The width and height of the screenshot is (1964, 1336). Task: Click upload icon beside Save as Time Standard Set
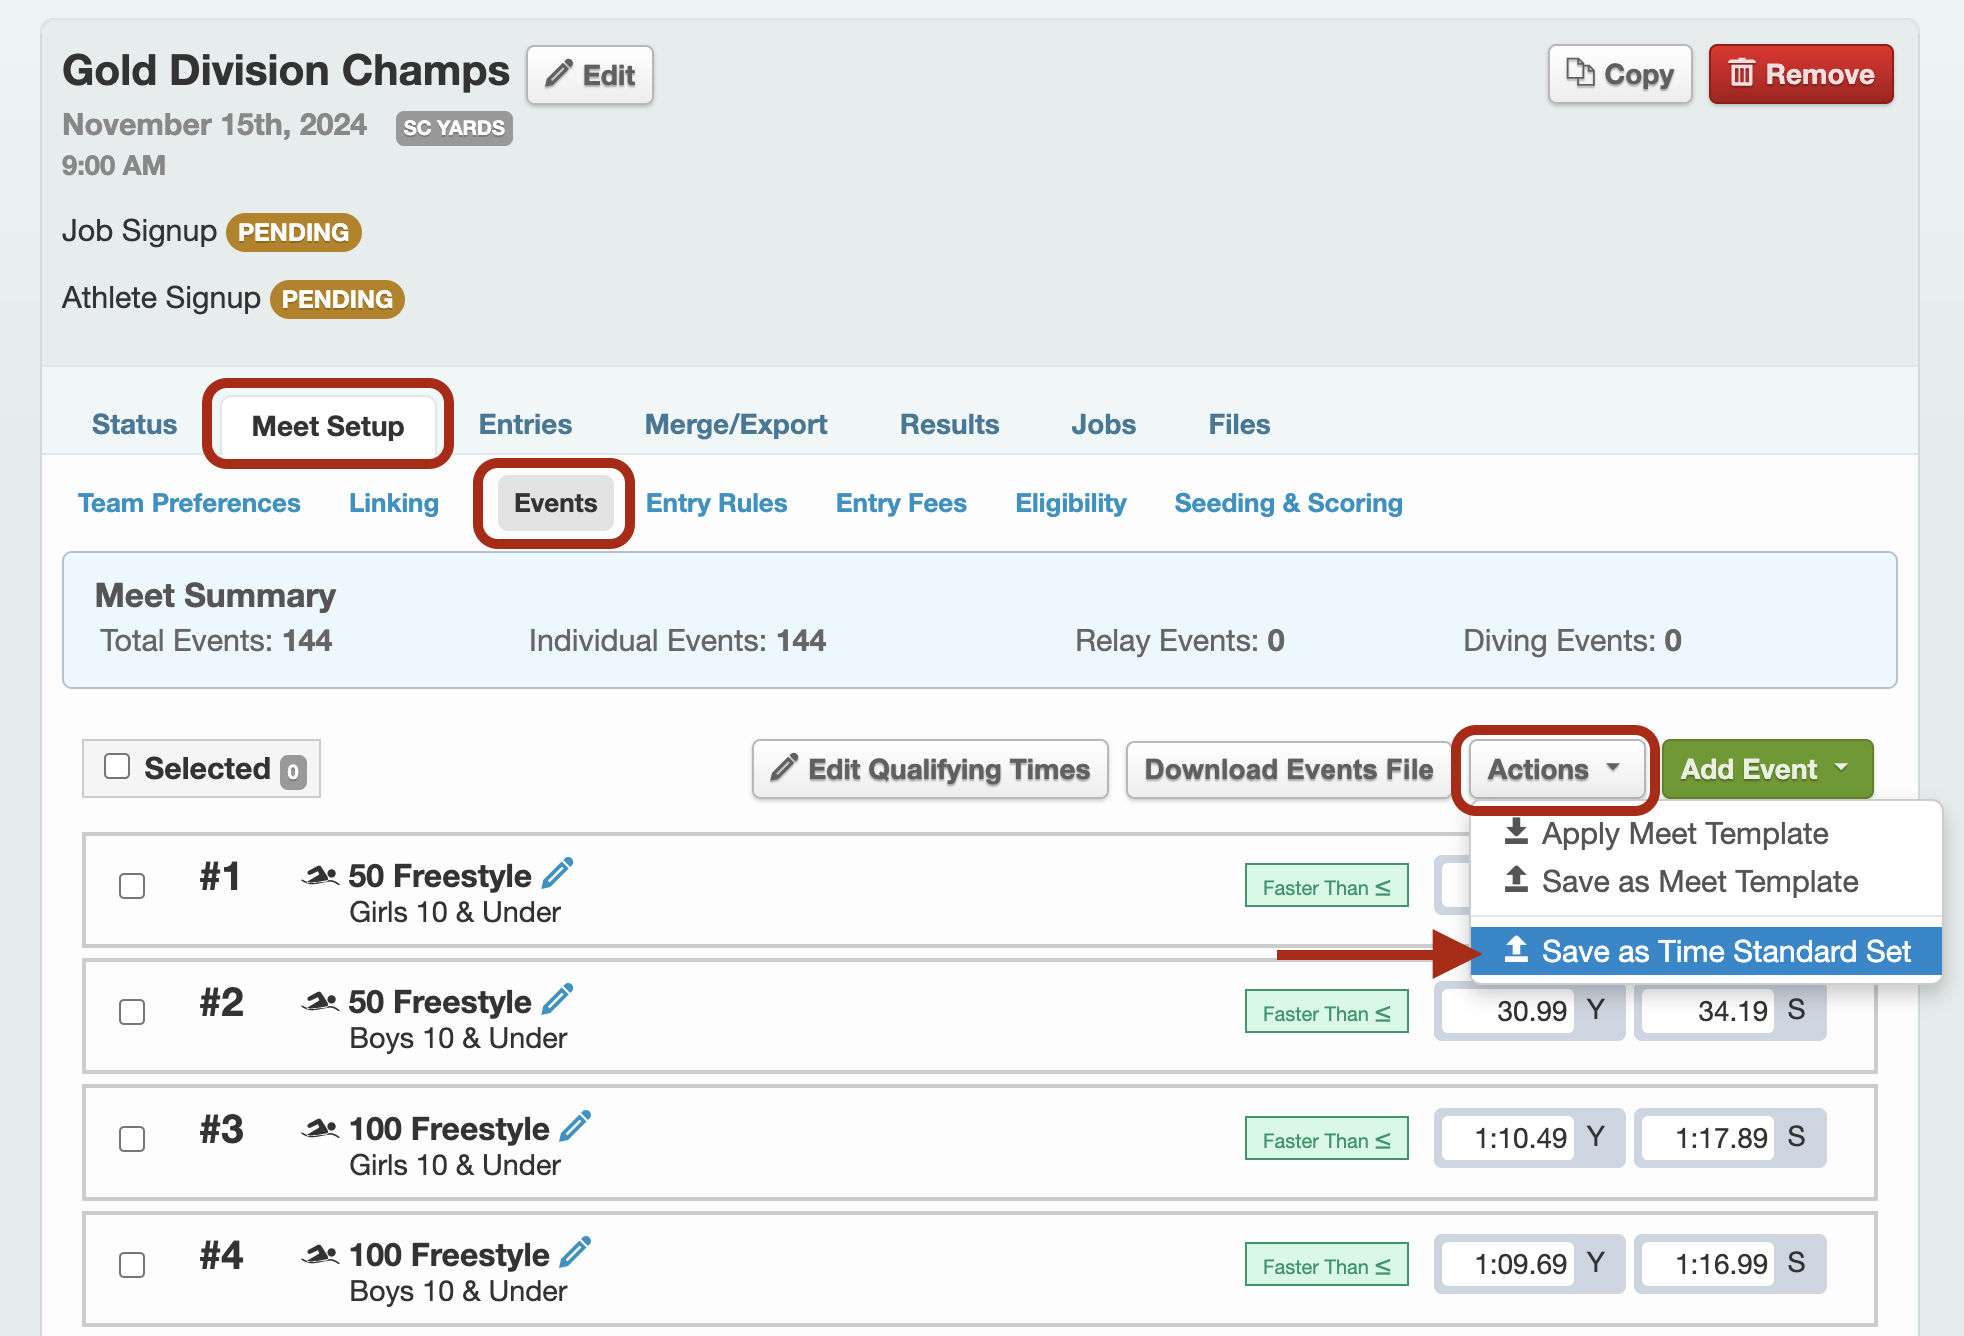coord(1516,950)
